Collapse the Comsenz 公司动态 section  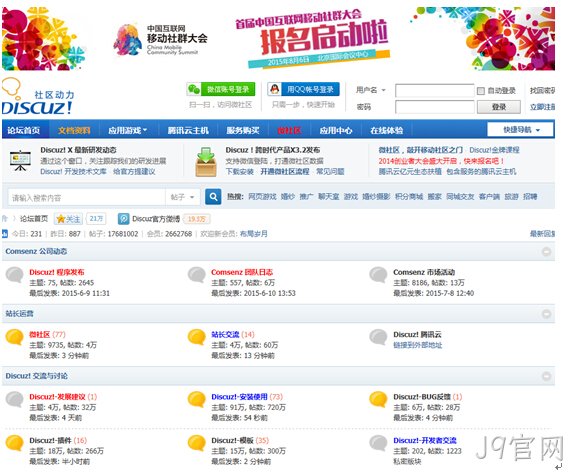pyautogui.click(x=546, y=252)
